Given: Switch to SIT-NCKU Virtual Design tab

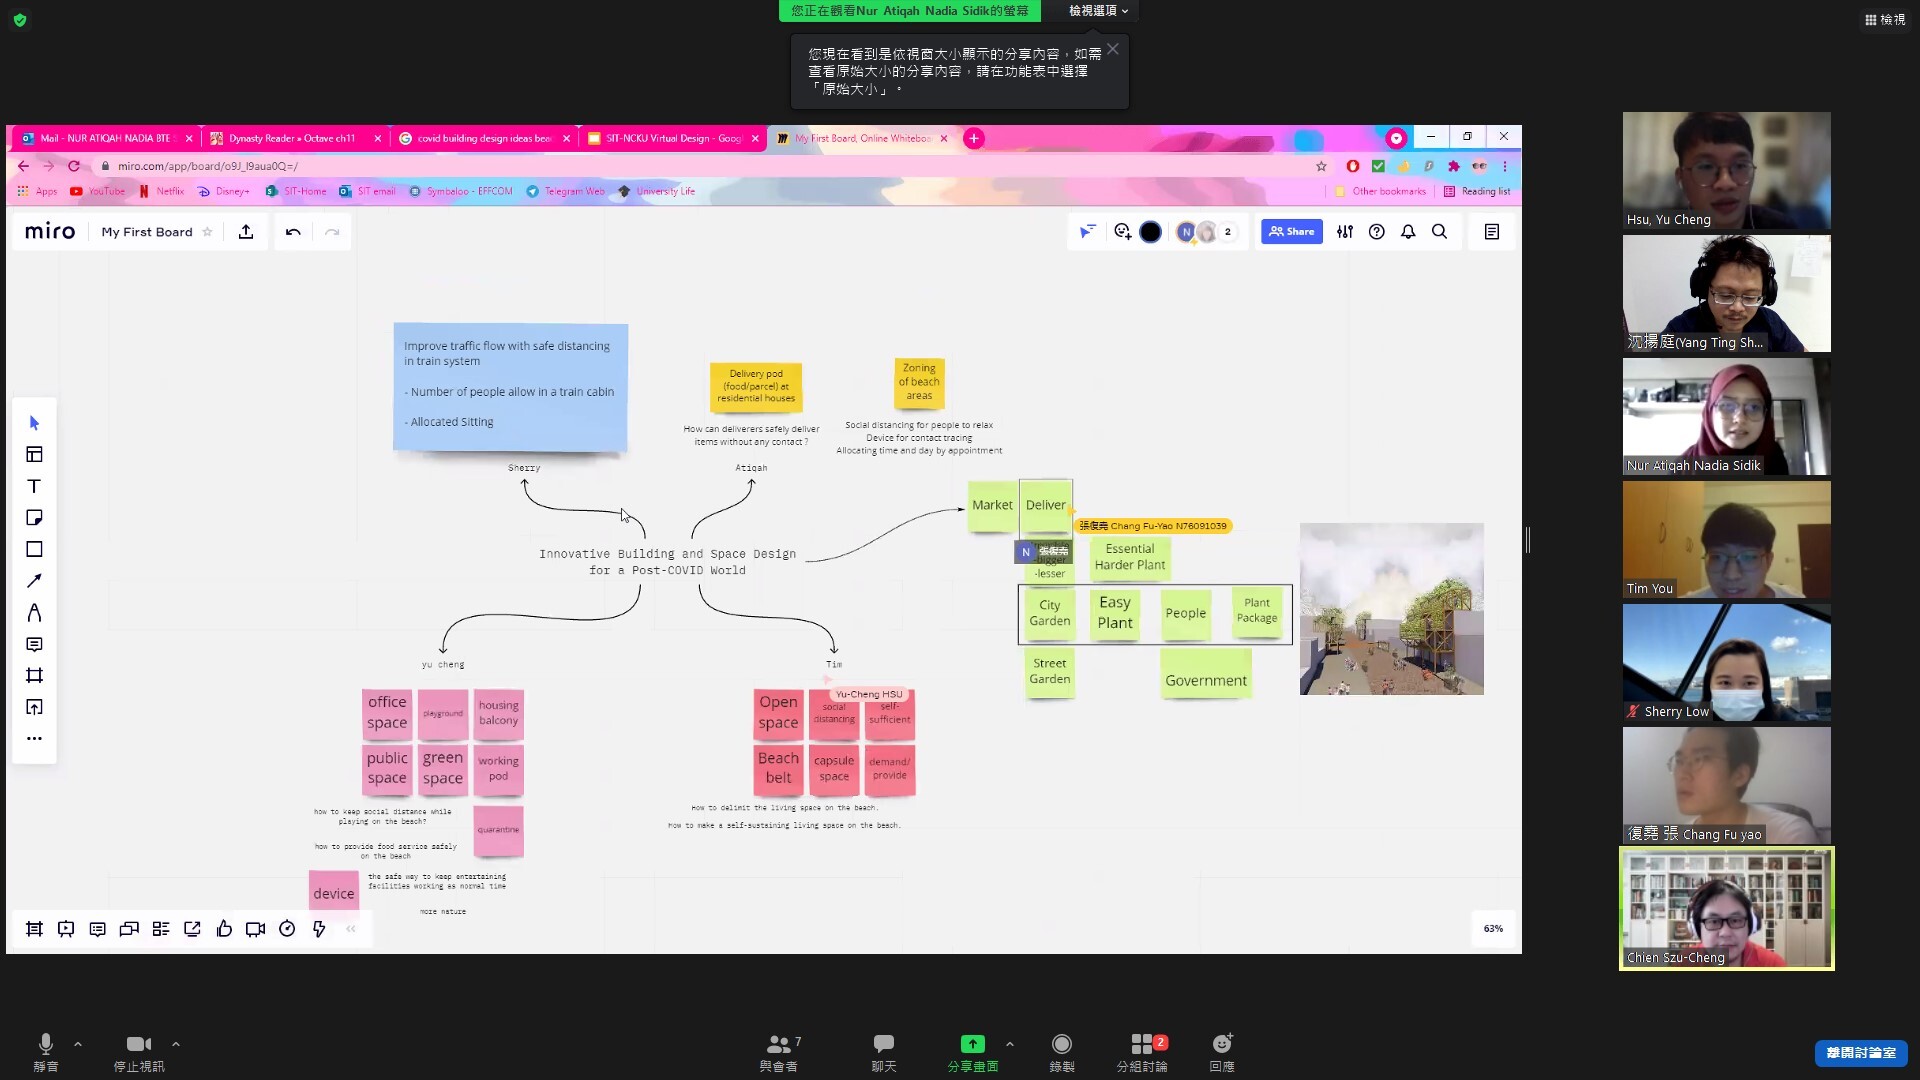Looking at the screenshot, I should 672,138.
